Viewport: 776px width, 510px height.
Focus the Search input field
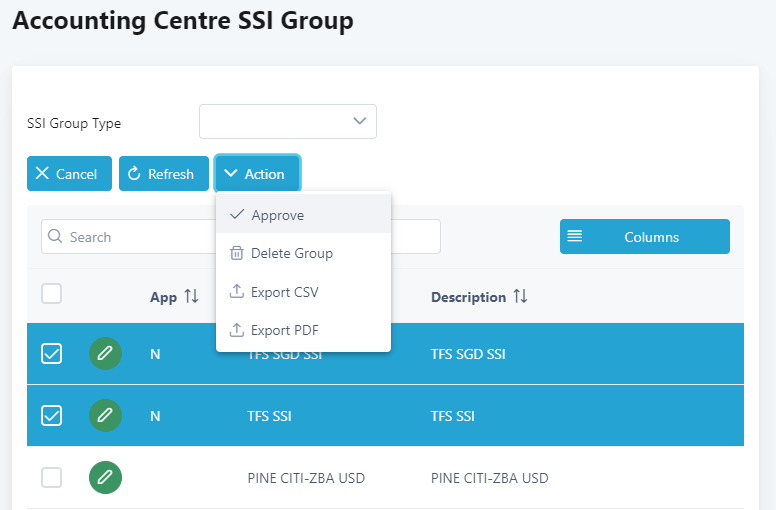(241, 236)
